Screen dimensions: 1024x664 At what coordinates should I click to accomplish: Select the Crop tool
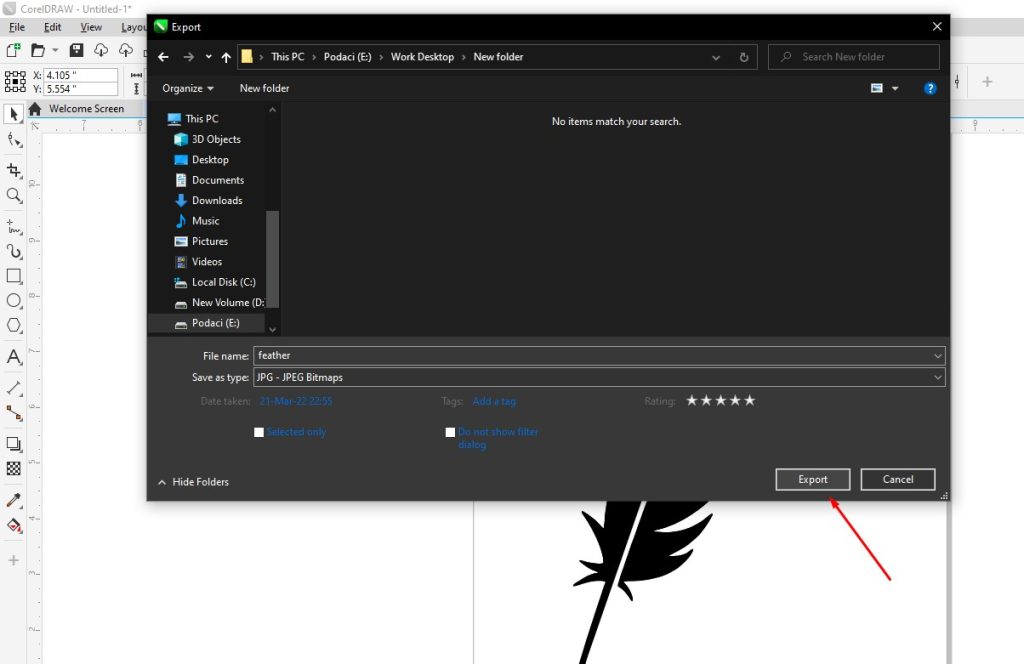pos(13,170)
